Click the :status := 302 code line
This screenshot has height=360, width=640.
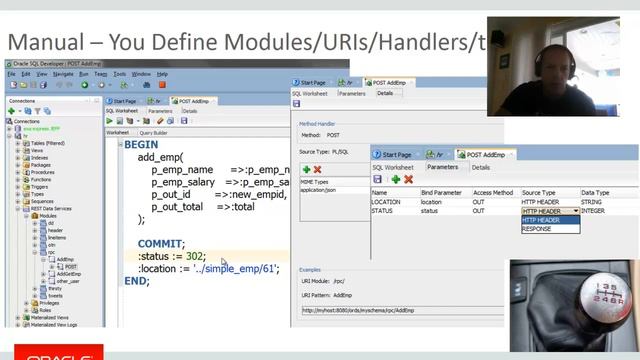tap(172, 256)
